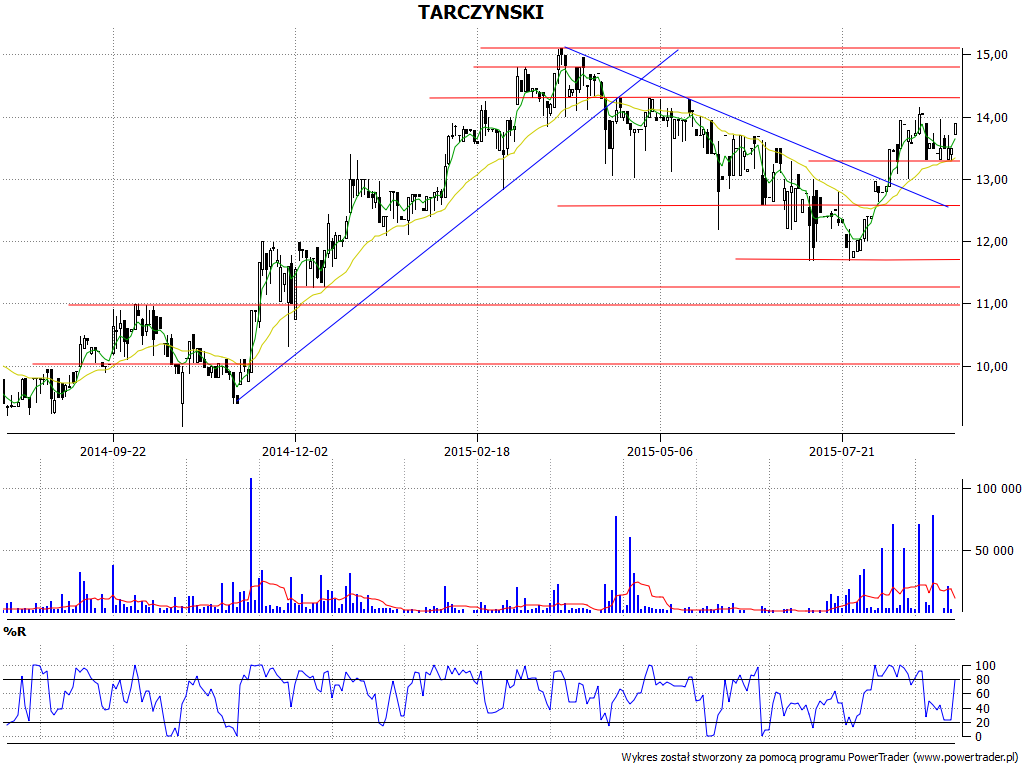1024x768 pixels.
Task: Select the 2014-12-02 date label
Action: (x=295, y=451)
